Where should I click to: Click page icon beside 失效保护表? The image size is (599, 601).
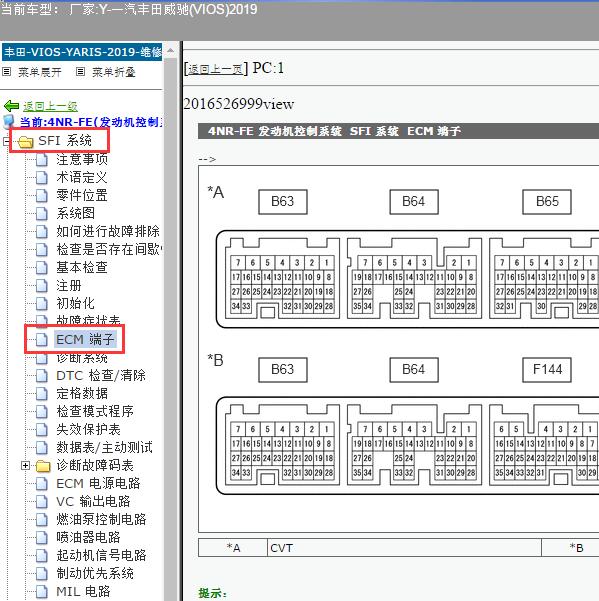click(x=41, y=430)
